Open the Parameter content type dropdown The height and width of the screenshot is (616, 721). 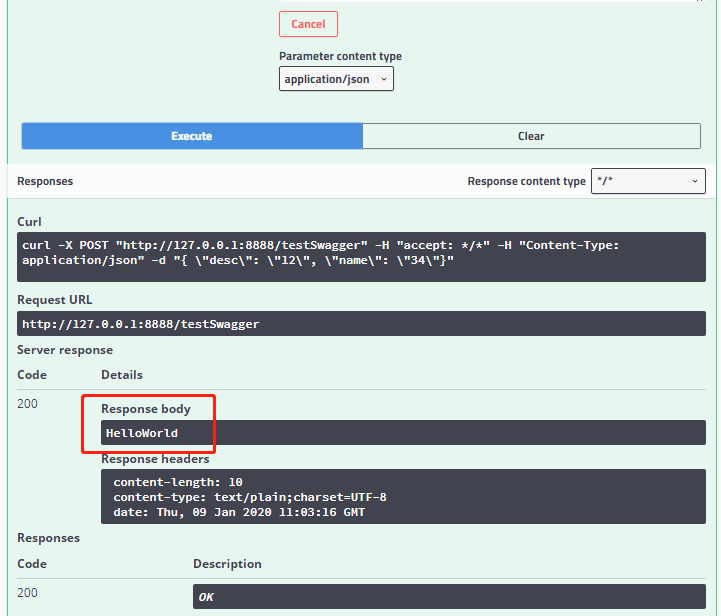coord(336,79)
